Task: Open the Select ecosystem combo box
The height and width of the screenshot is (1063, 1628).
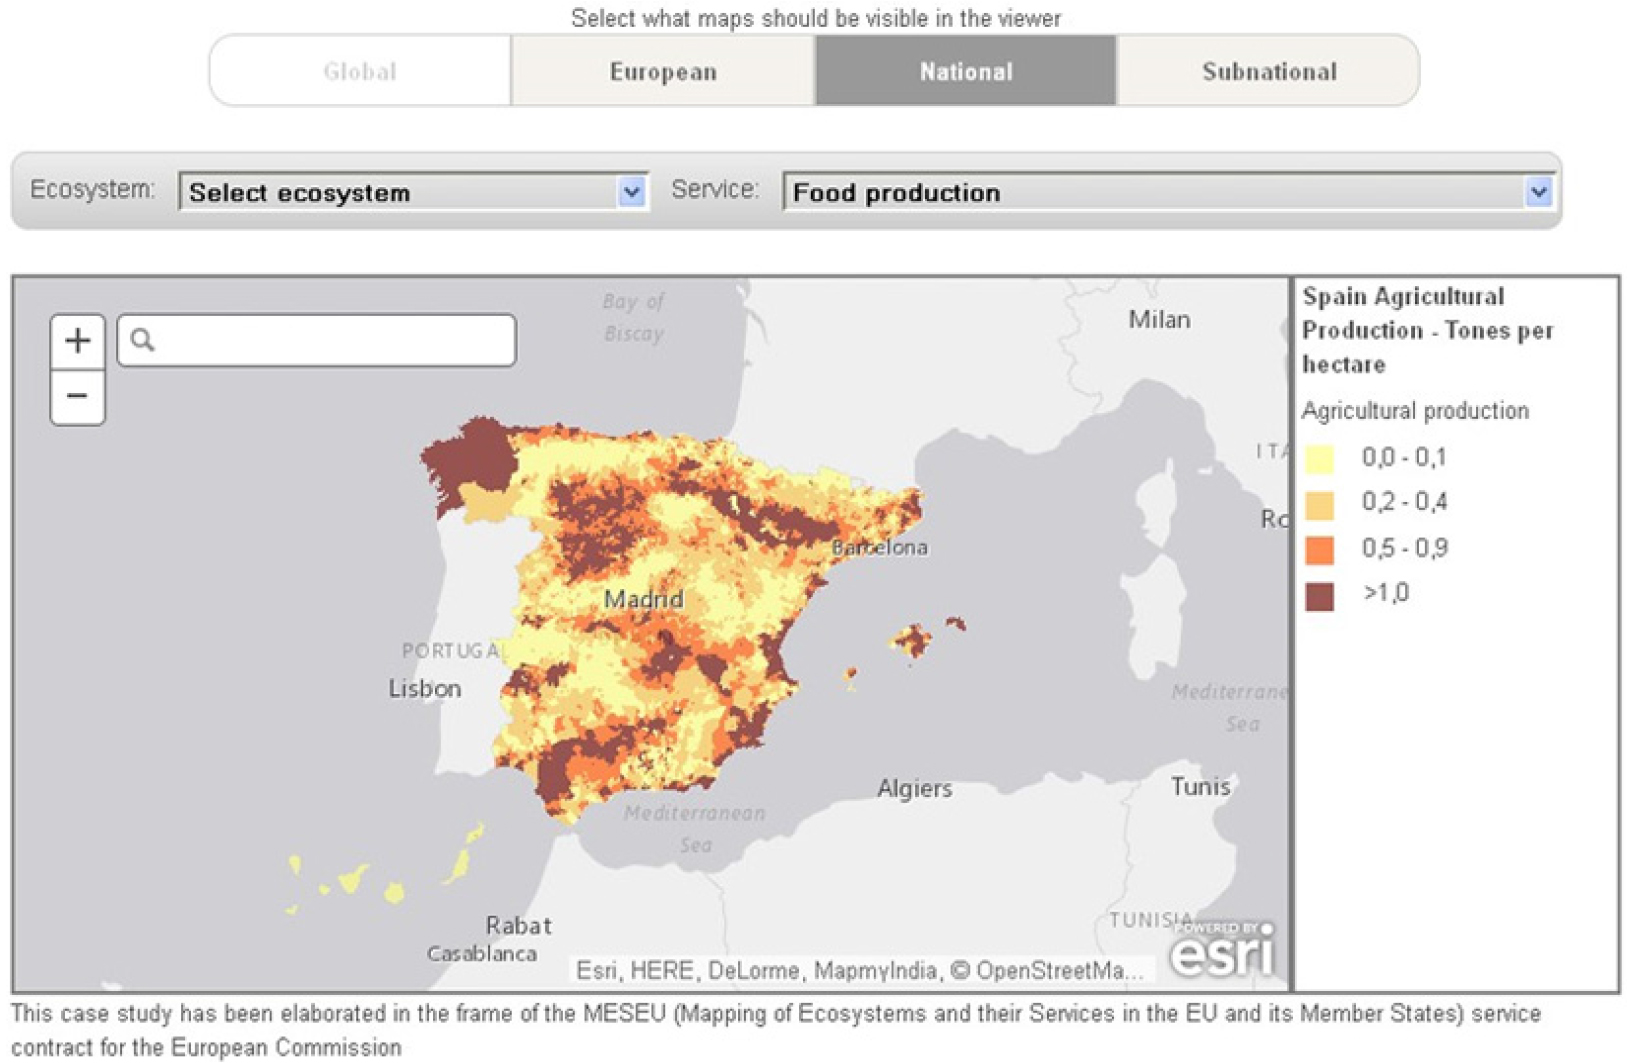Action: pyautogui.click(x=400, y=192)
